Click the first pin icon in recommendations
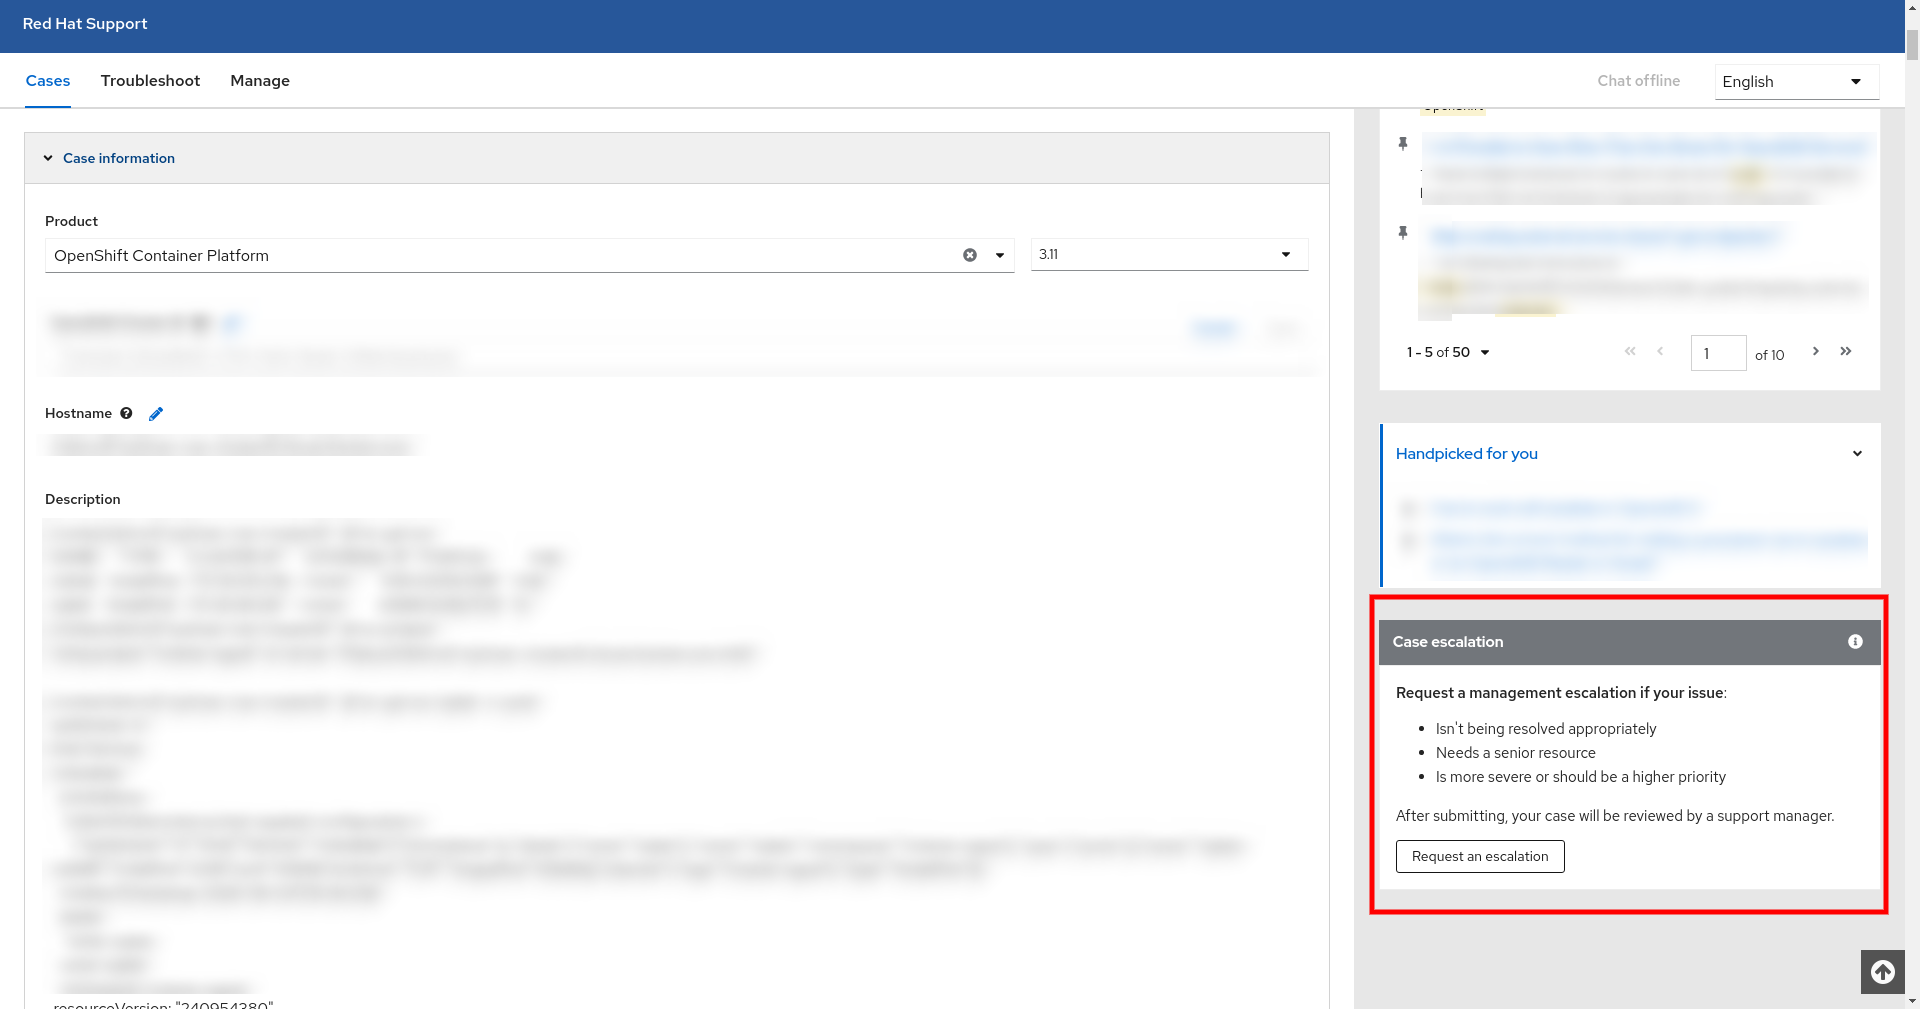The image size is (1920, 1009). pos(1403,144)
